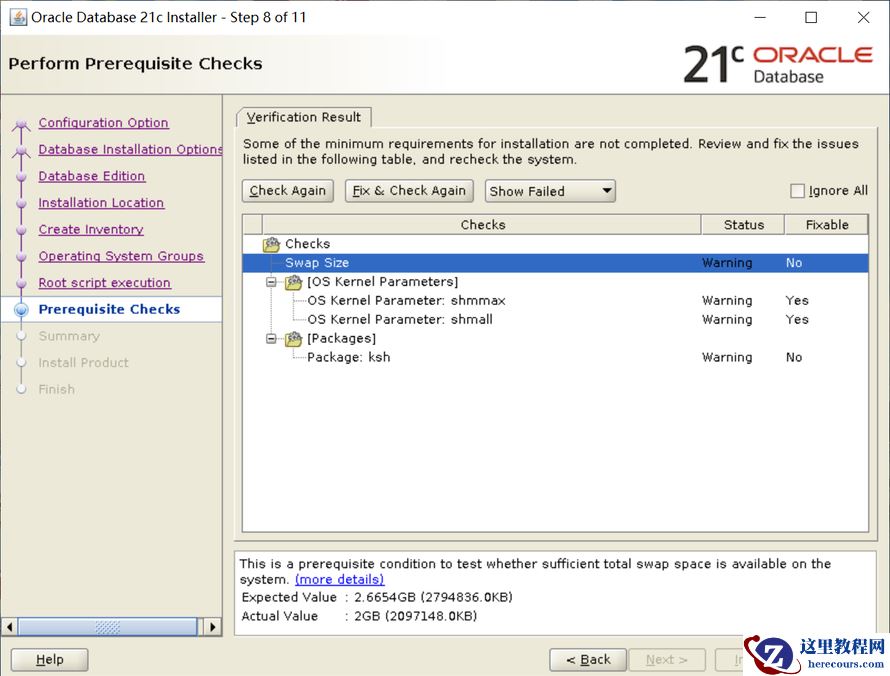Viewport: 890px width, 676px height.
Task: Click the OS Kernel Parameters folder icon
Action: (x=293, y=282)
